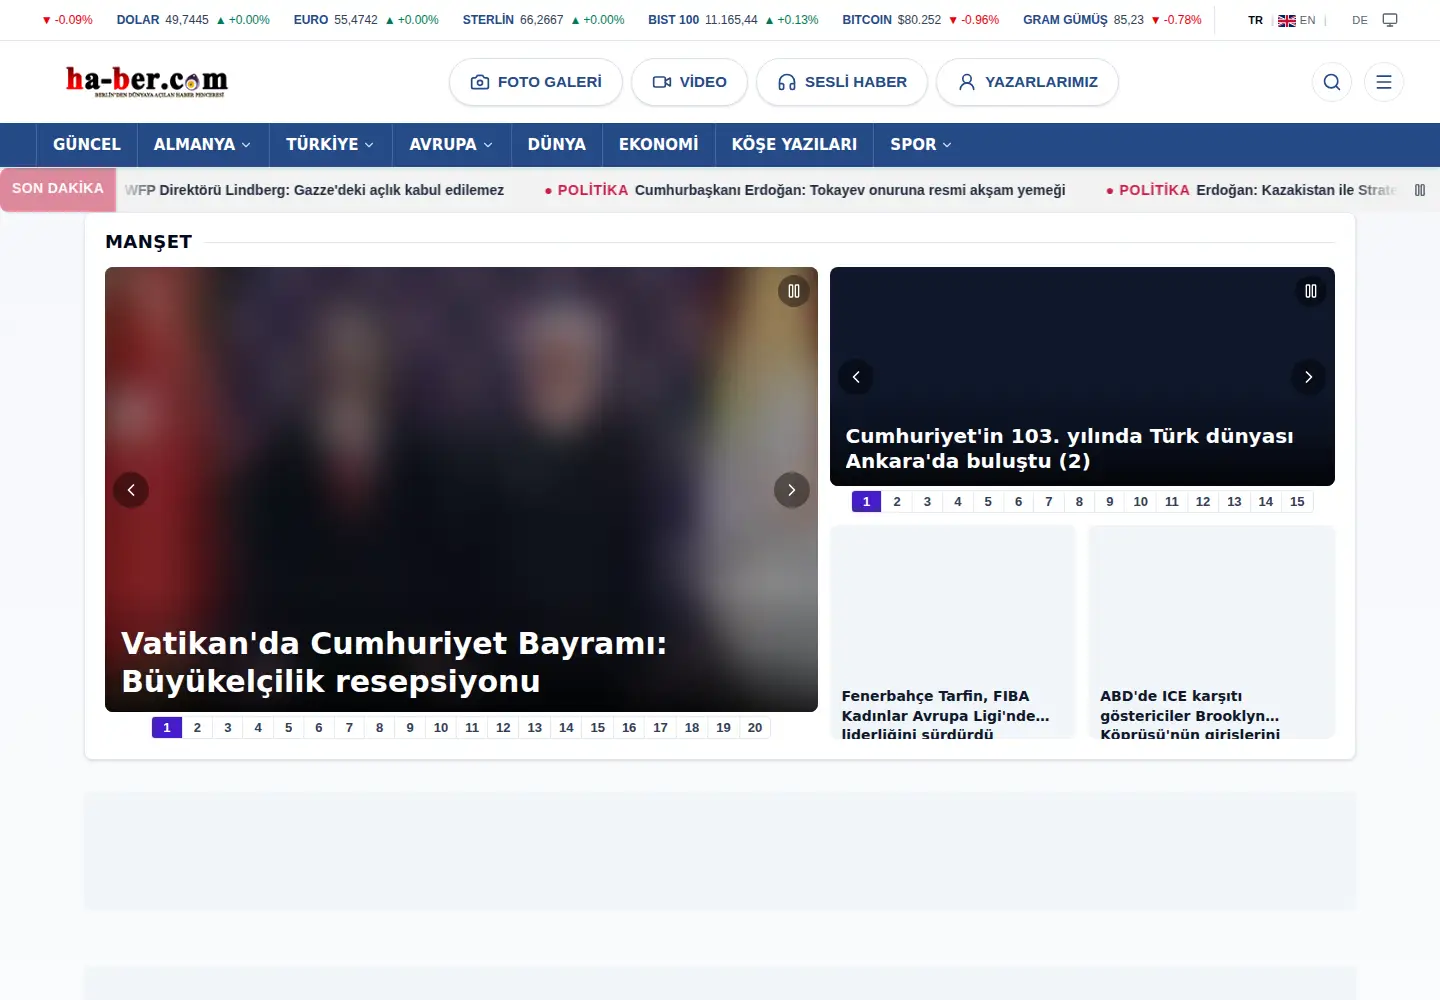
Task: Click the BITCOIN price ticker
Action: 921,20
